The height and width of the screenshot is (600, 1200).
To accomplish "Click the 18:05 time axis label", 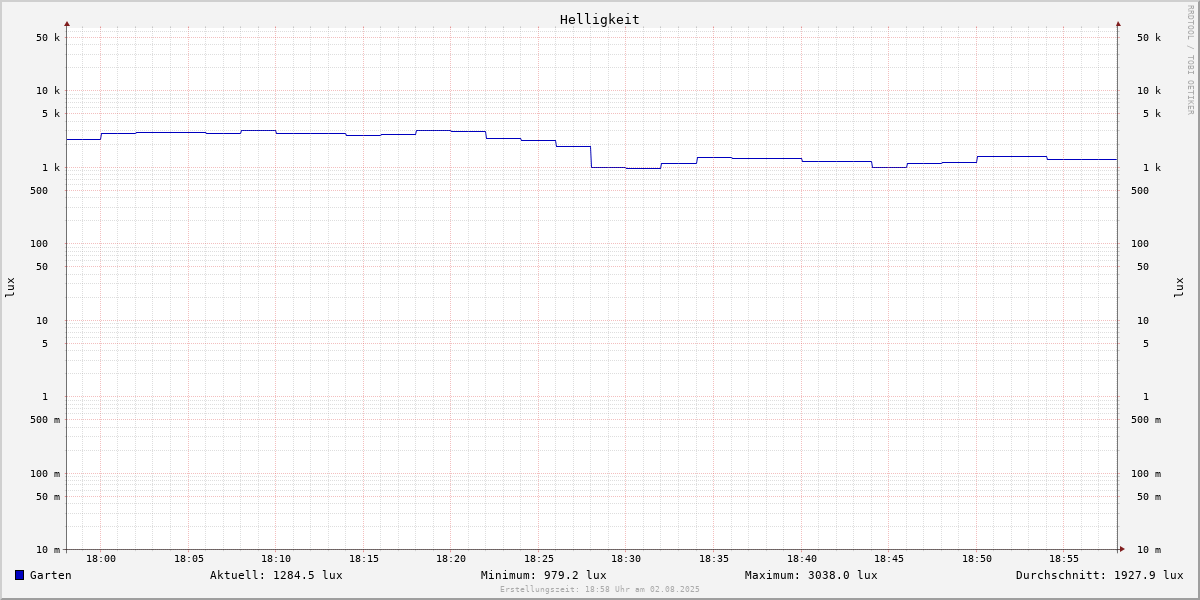I will pyautogui.click(x=189, y=559).
